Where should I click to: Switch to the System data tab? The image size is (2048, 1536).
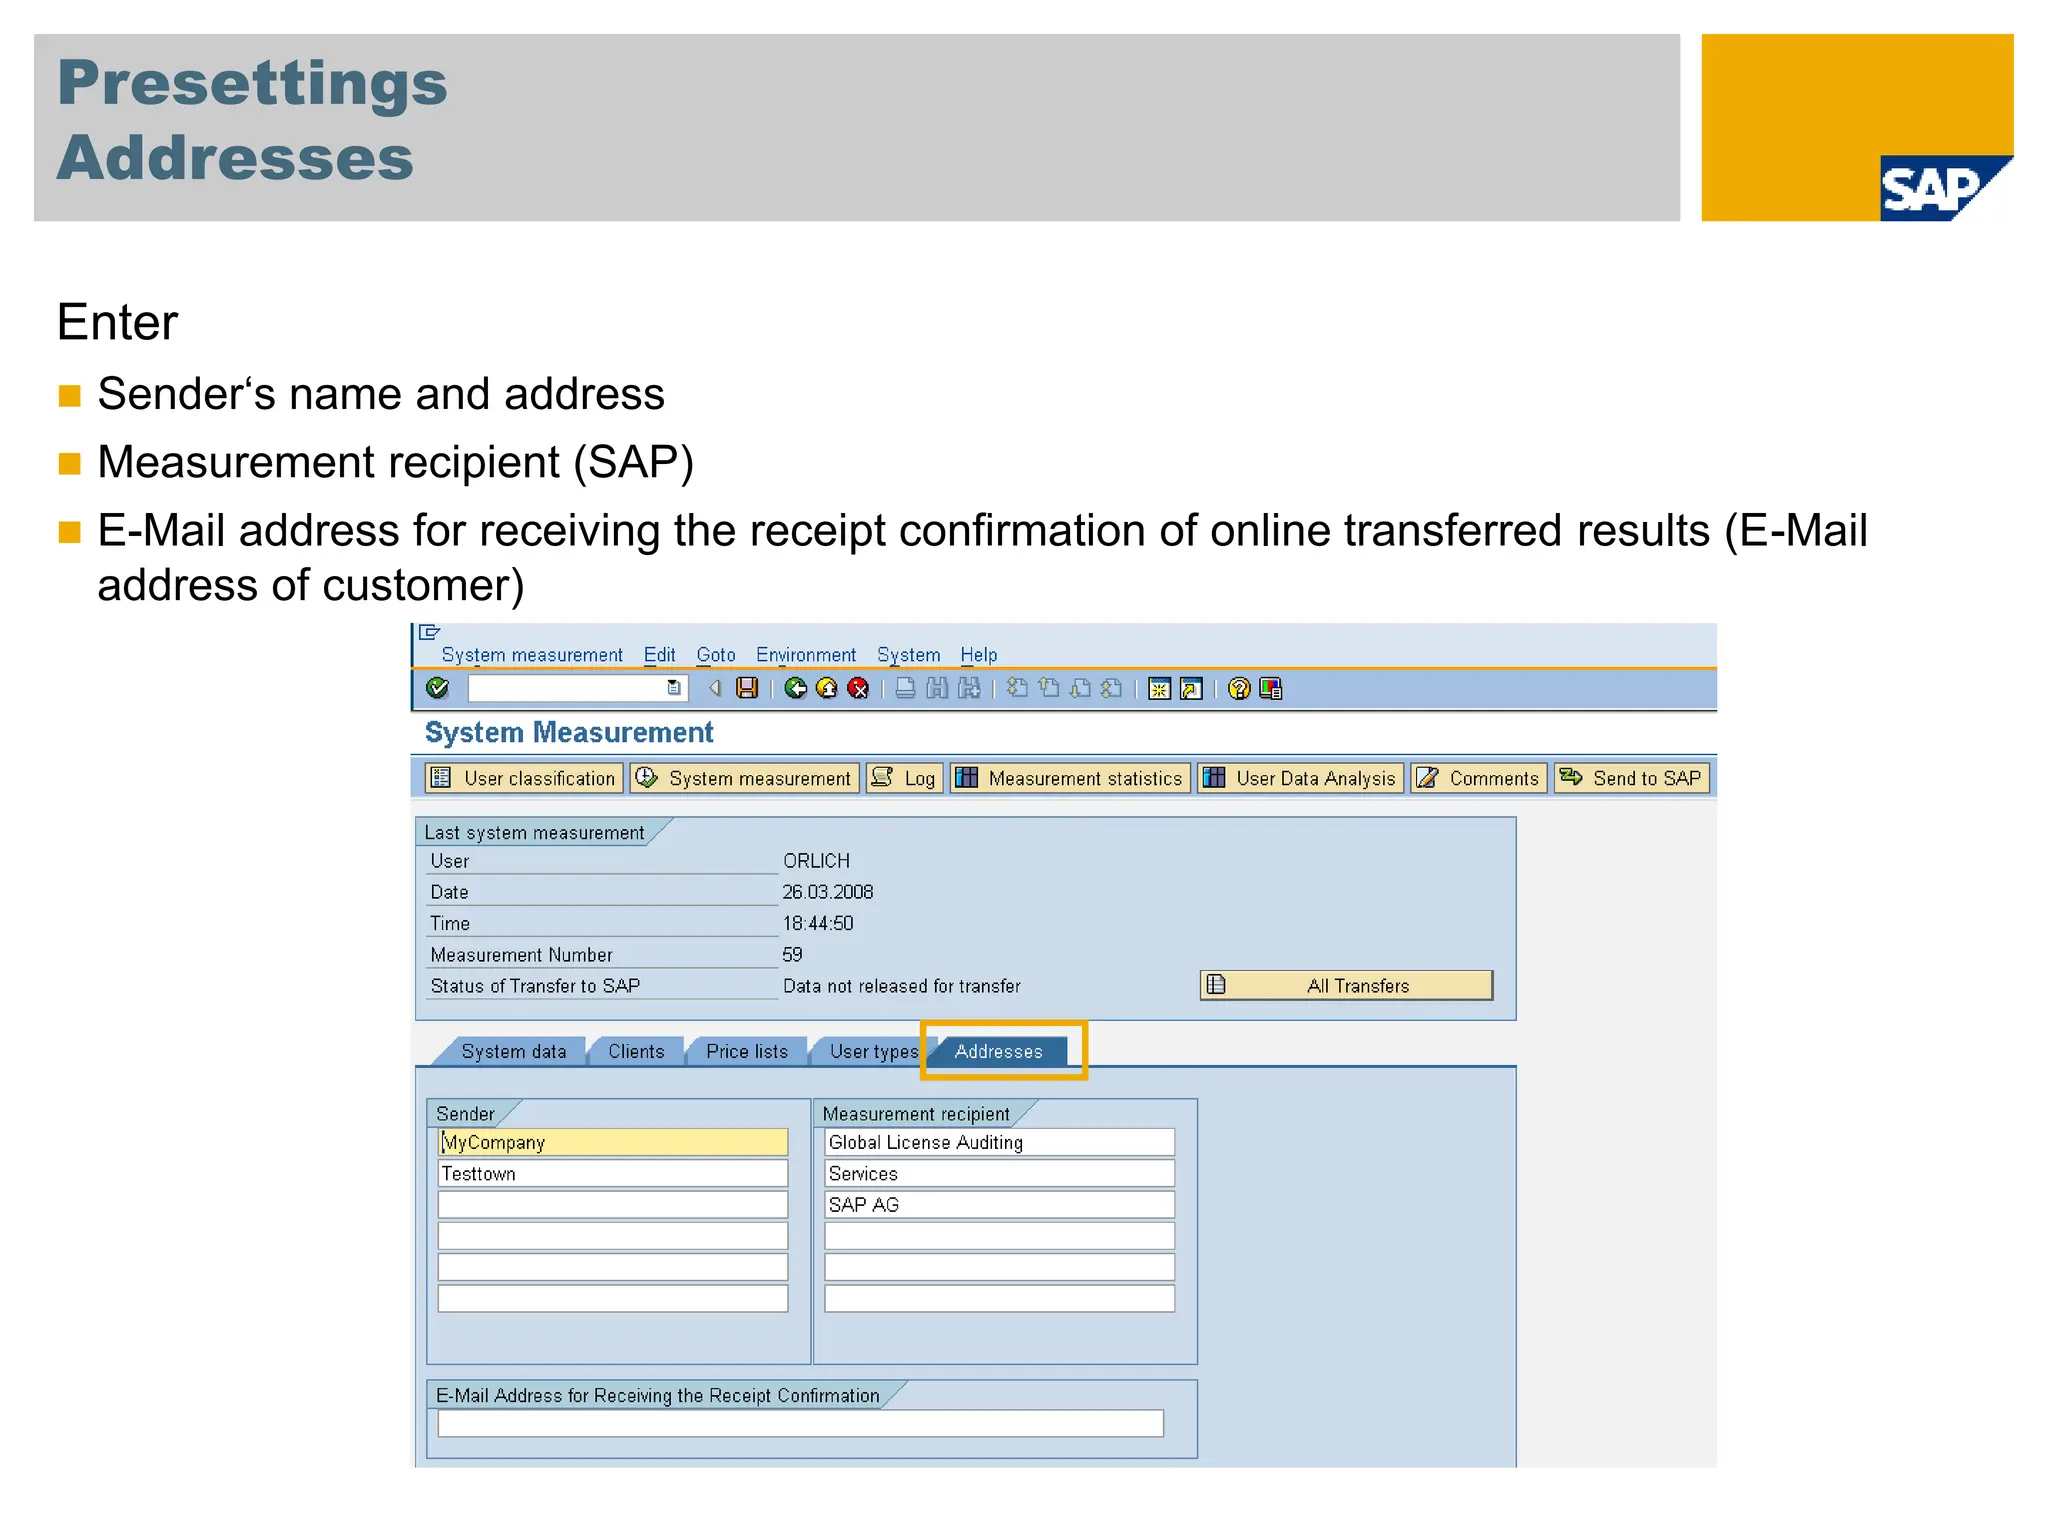click(513, 1051)
